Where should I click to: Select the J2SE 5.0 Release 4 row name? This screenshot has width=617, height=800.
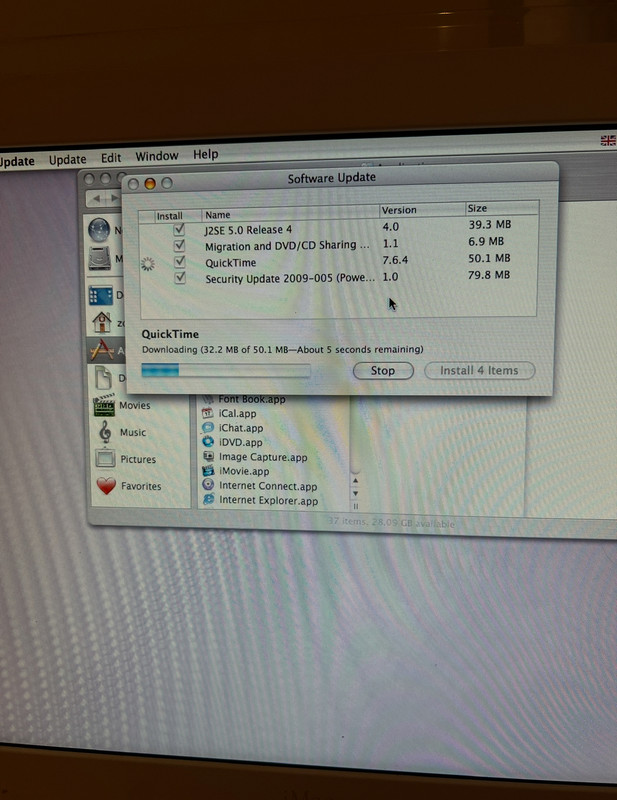[x=248, y=230]
